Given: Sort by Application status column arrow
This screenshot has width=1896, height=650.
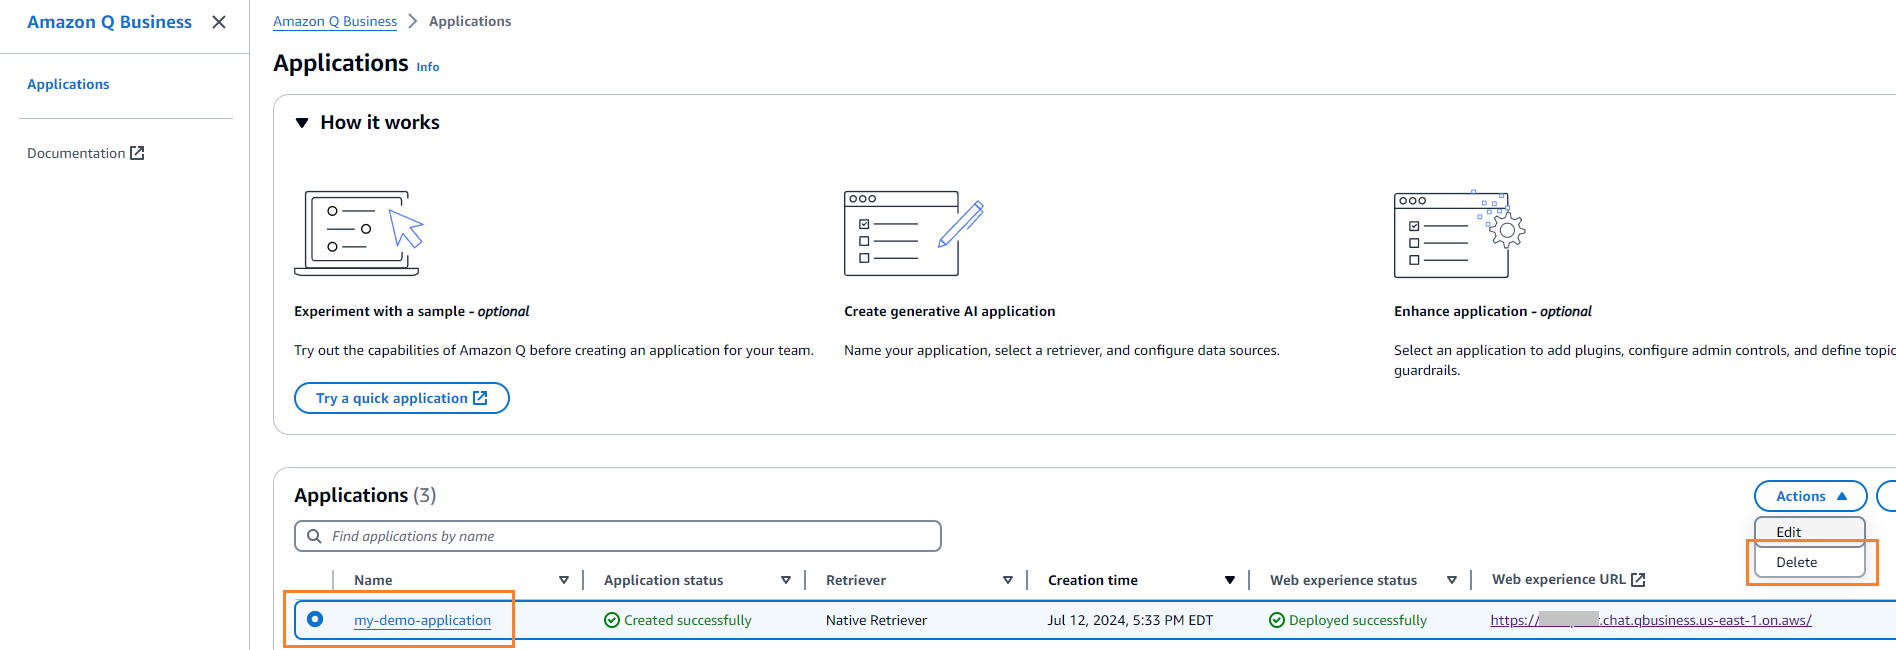Looking at the screenshot, I should click(x=786, y=580).
